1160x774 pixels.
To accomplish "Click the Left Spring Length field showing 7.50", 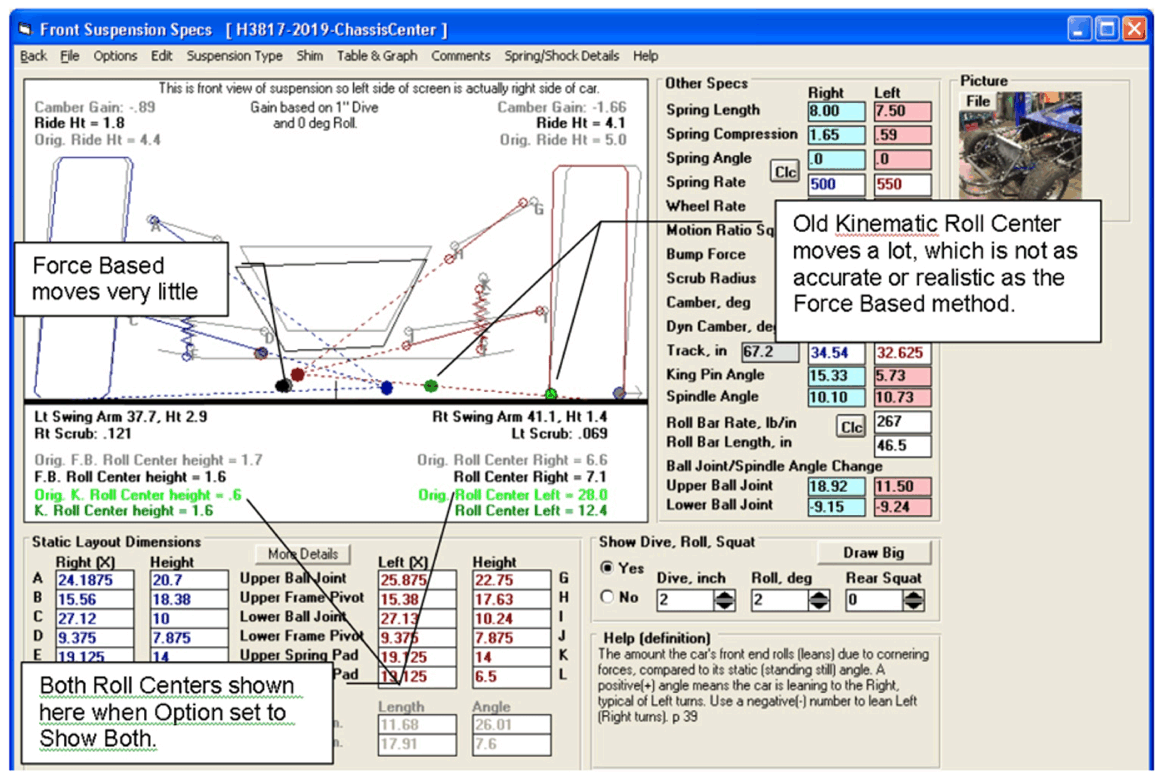I will tap(902, 112).
